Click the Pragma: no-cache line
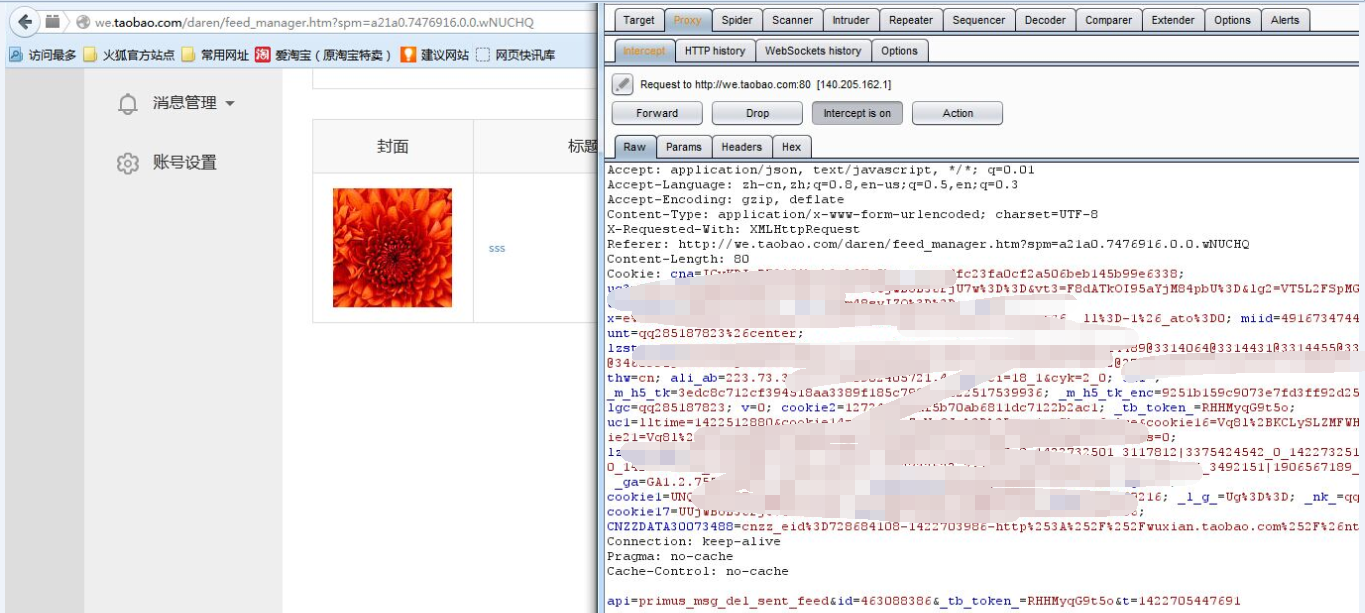The height and width of the screenshot is (613, 1365). tap(670, 556)
